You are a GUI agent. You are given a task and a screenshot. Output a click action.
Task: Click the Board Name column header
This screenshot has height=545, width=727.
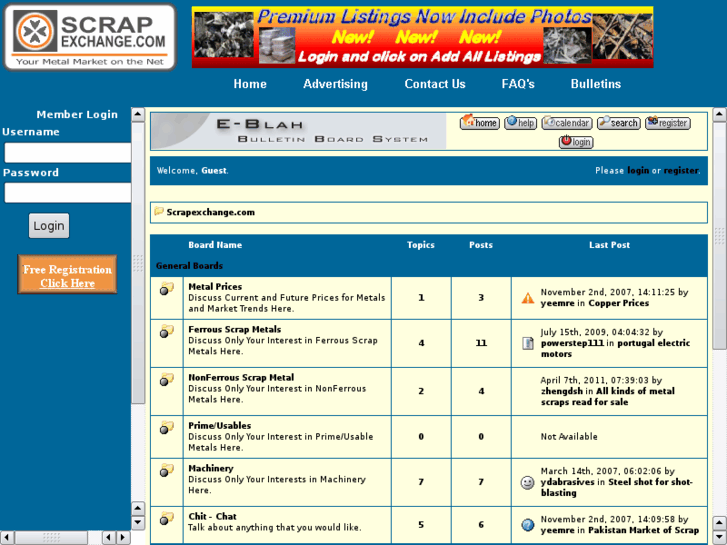[215, 245]
